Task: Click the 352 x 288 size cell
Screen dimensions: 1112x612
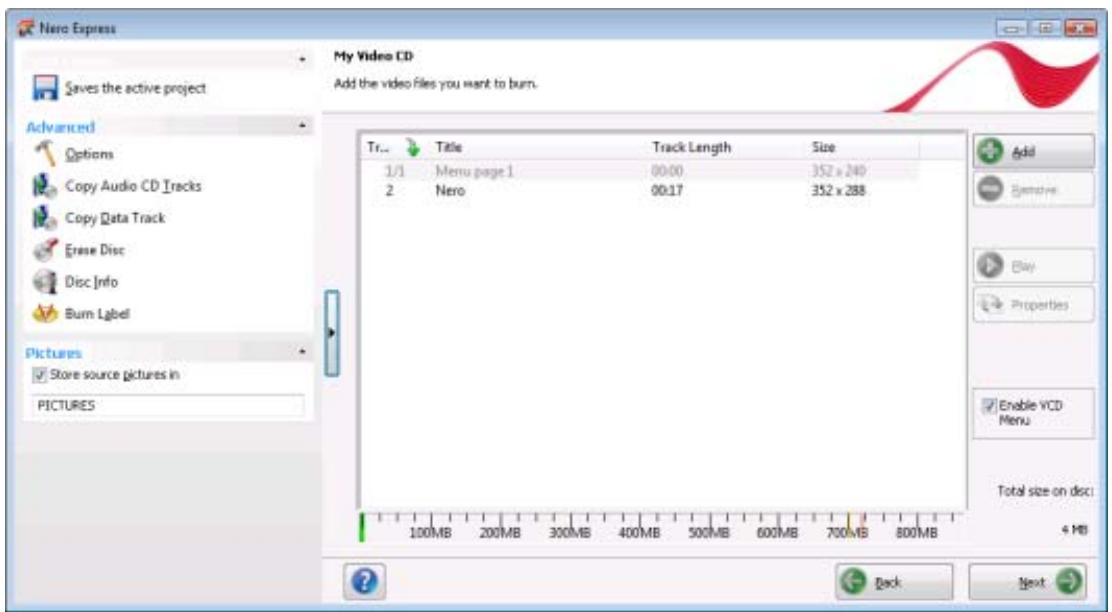Action: click(x=838, y=191)
